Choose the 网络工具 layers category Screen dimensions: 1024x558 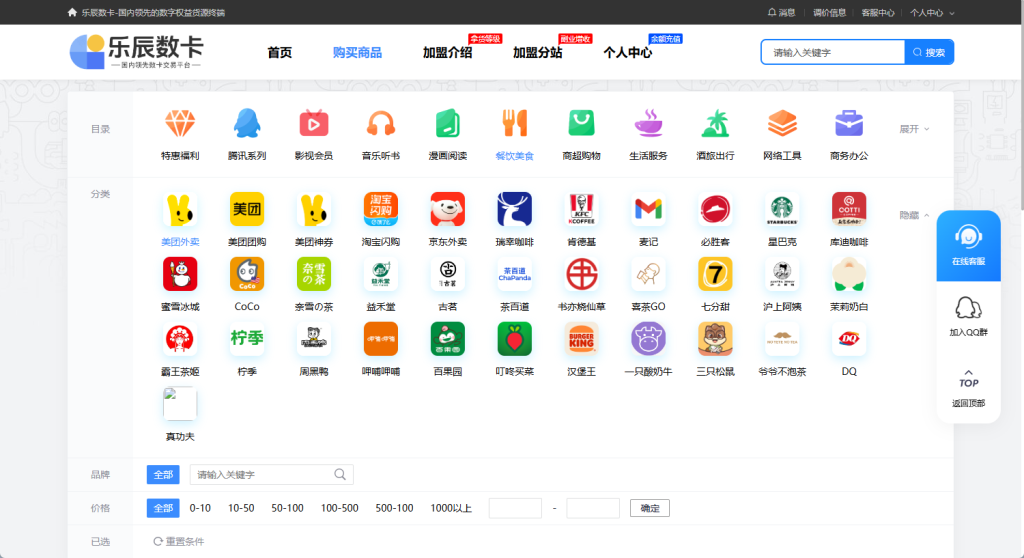click(782, 123)
